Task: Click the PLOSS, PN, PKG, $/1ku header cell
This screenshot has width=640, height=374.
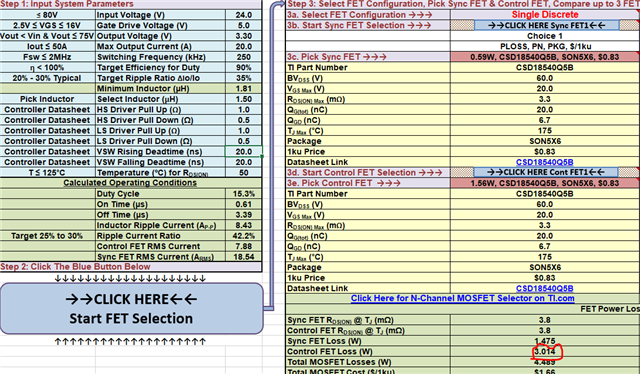Action: click(x=545, y=47)
